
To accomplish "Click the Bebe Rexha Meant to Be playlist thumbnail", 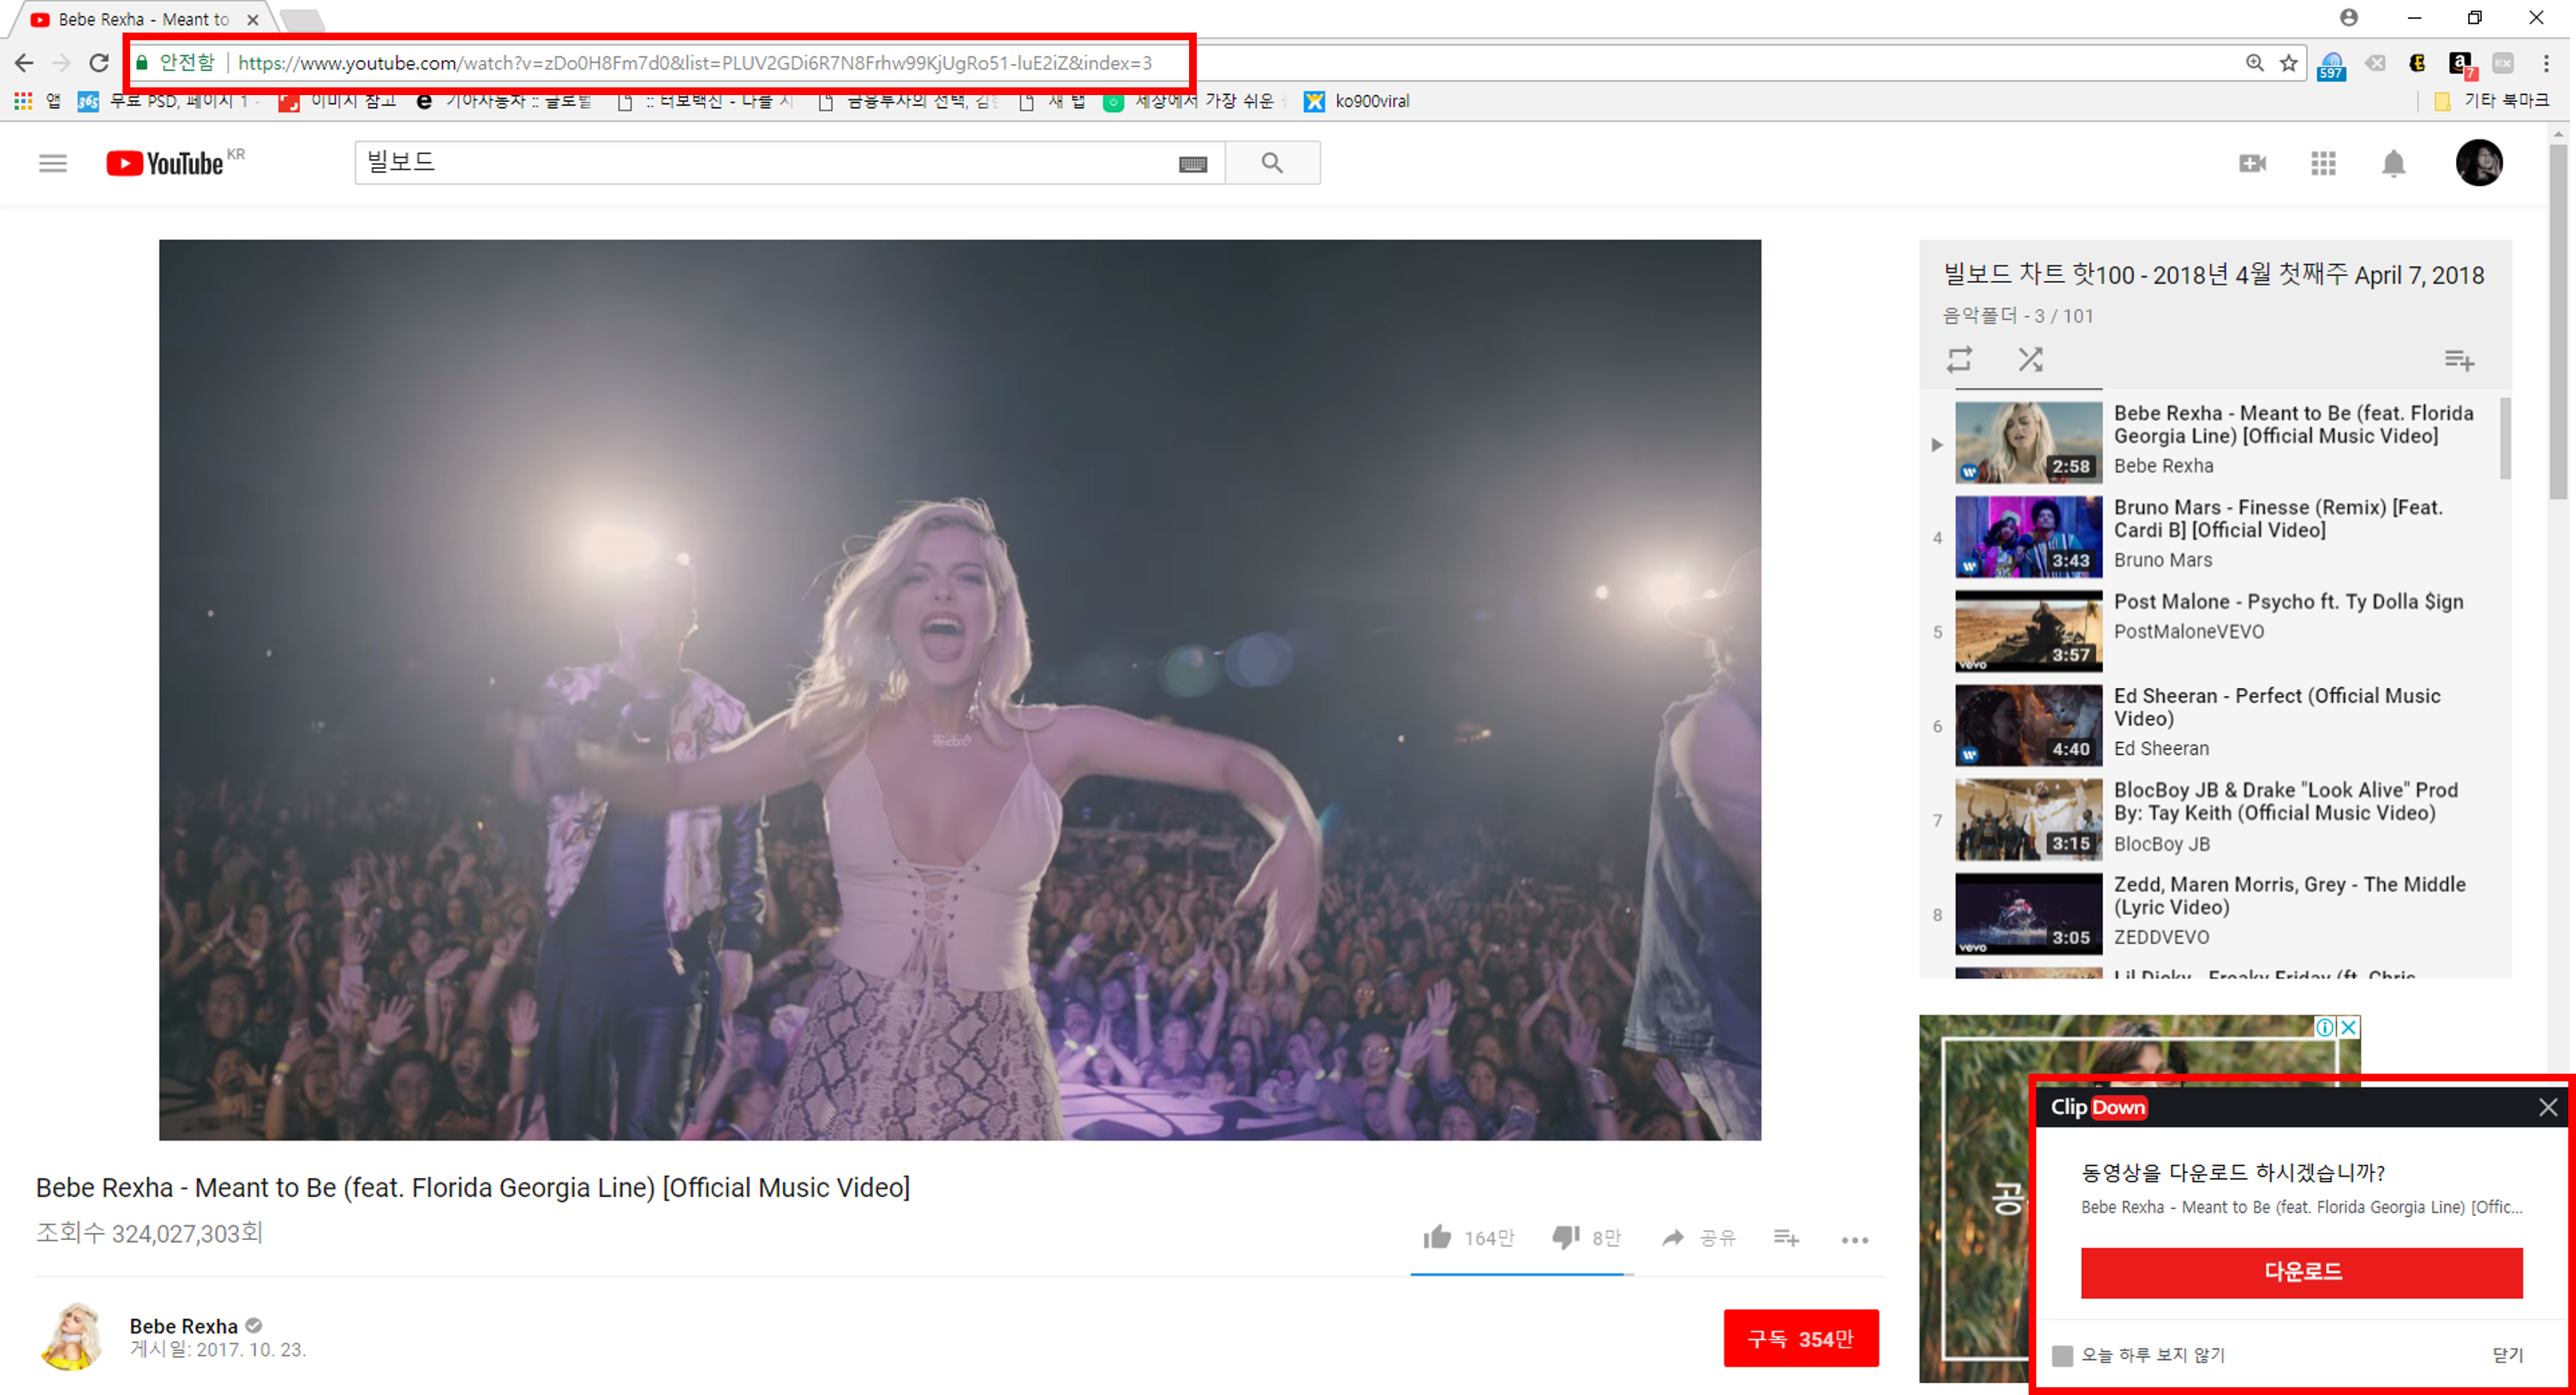I will (2028, 442).
